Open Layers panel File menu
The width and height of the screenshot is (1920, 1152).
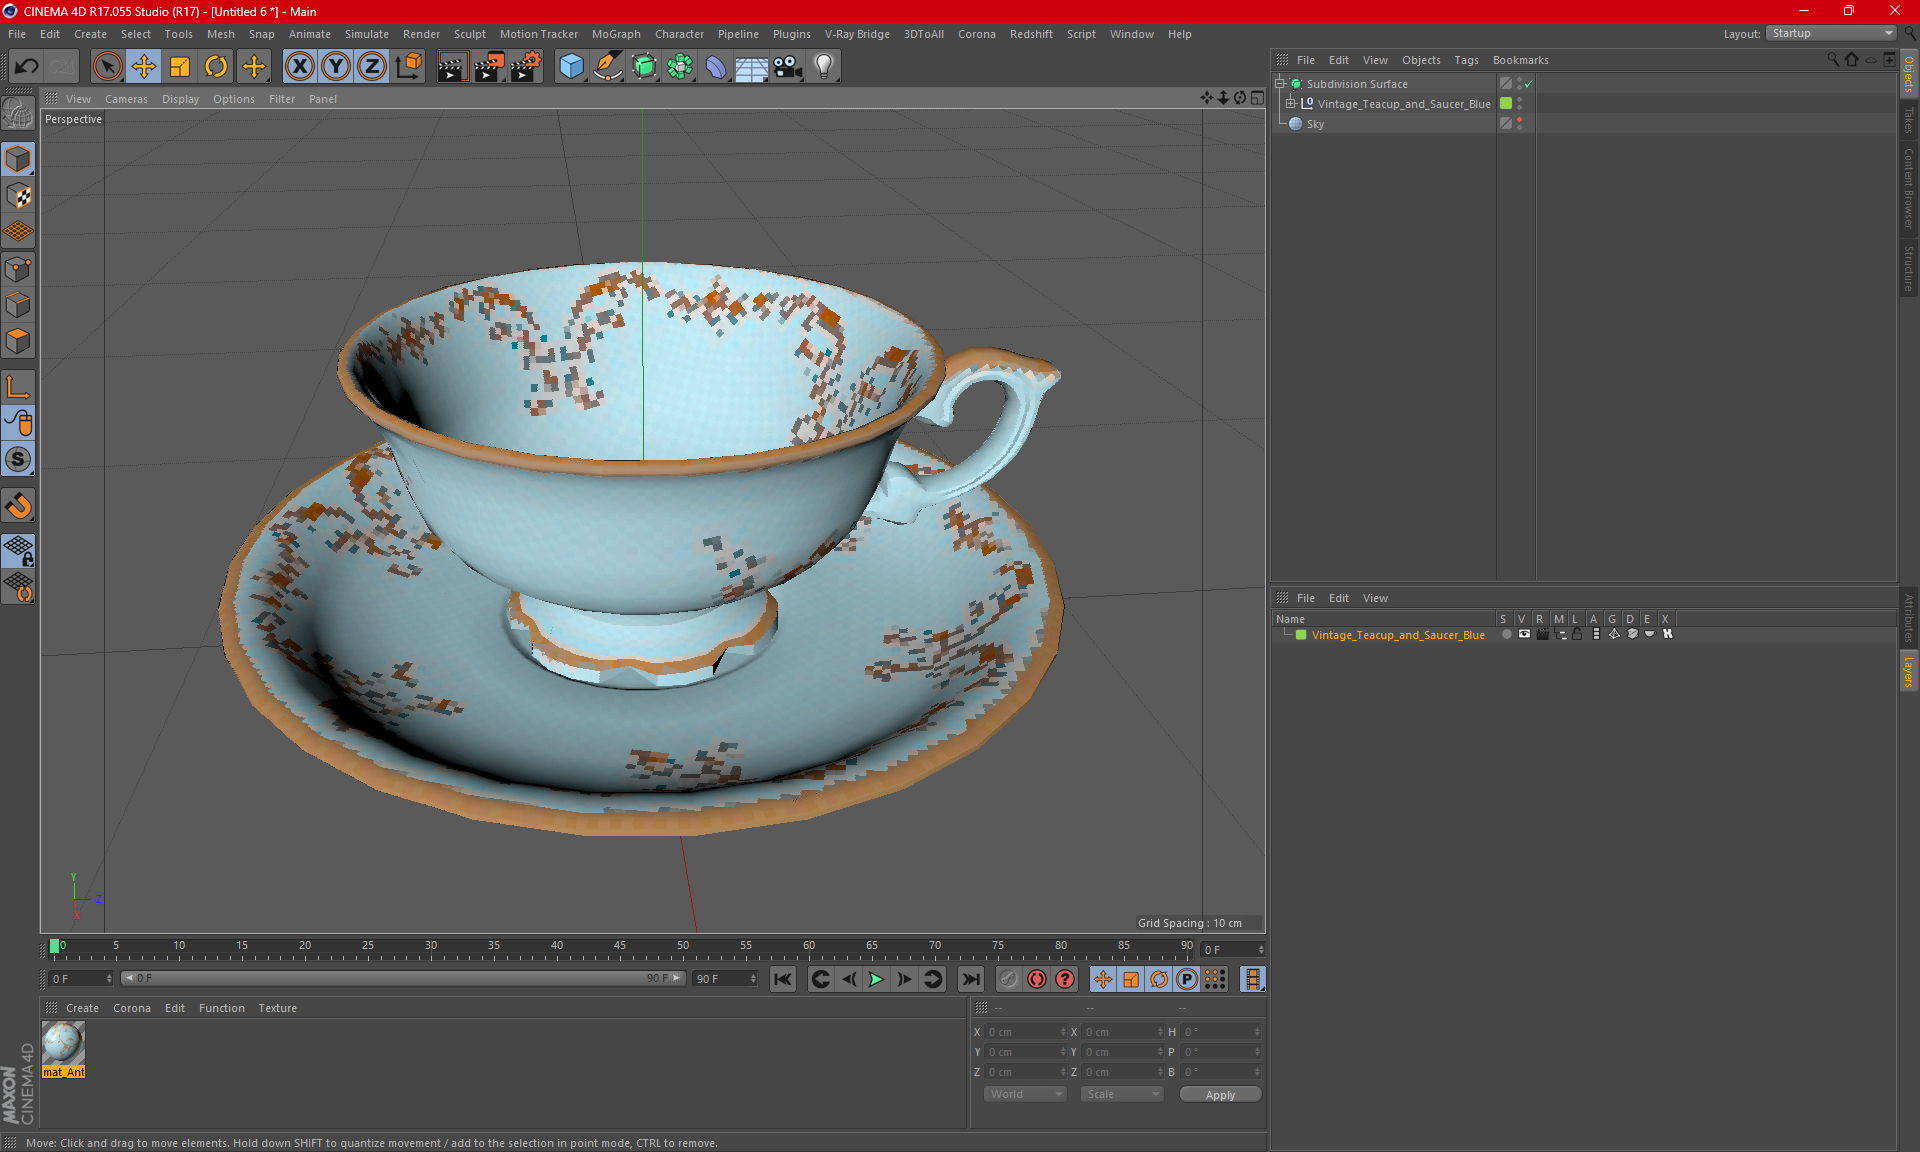[1306, 598]
